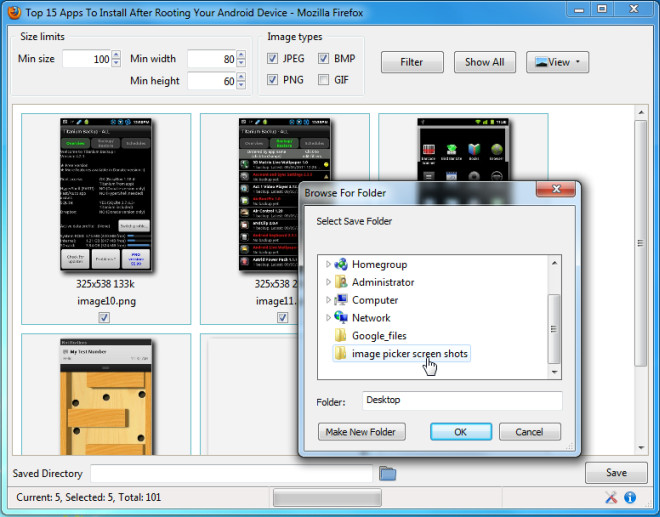Confirm with OK in Browse For Folder
The width and height of the screenshot is (660, 517).
tap(461, 432)
